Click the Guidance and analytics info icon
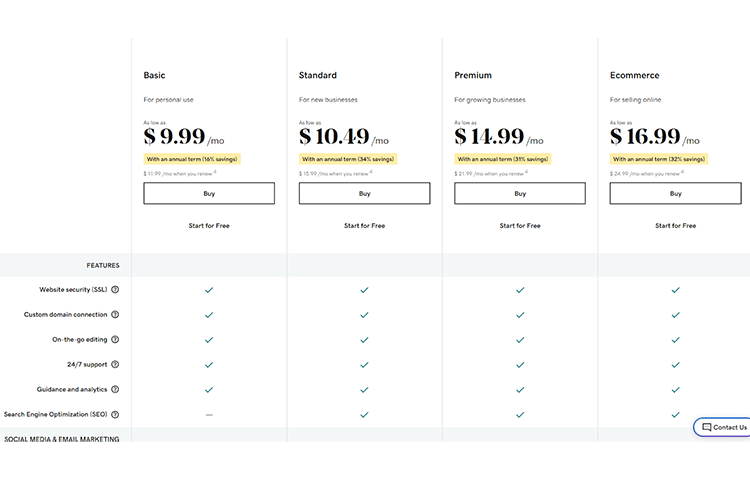 coord(115,389)
